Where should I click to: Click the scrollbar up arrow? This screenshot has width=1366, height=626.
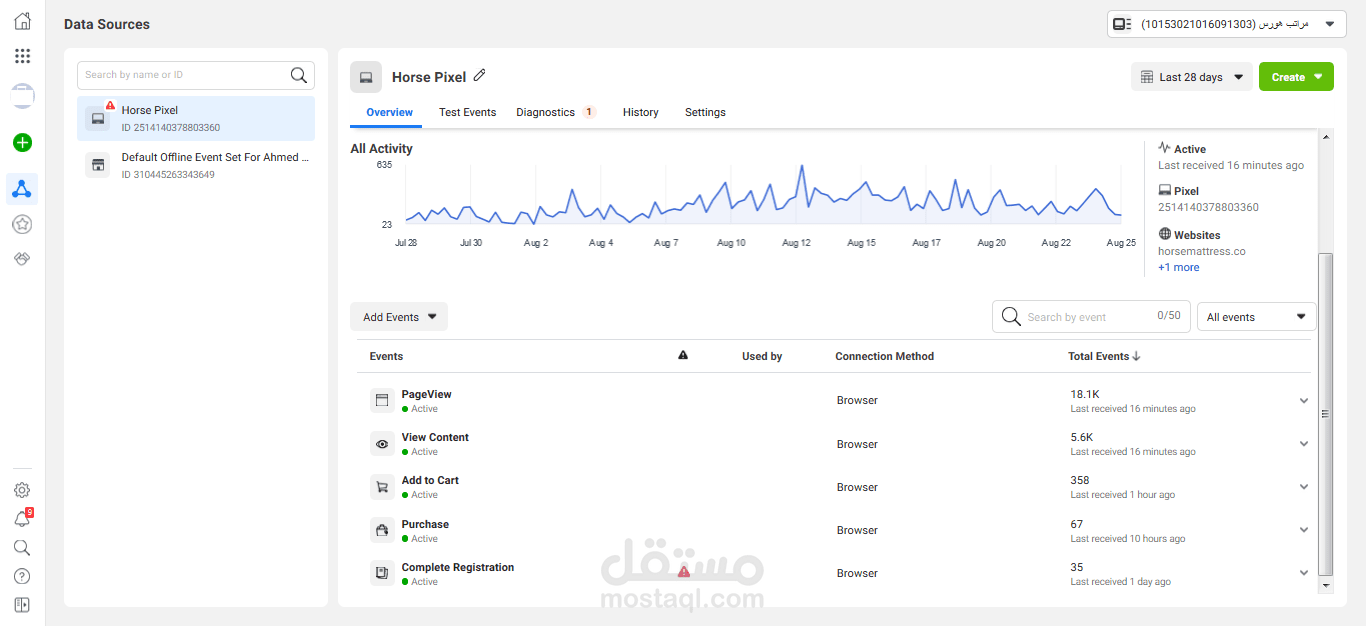[x=1326, y=136]
